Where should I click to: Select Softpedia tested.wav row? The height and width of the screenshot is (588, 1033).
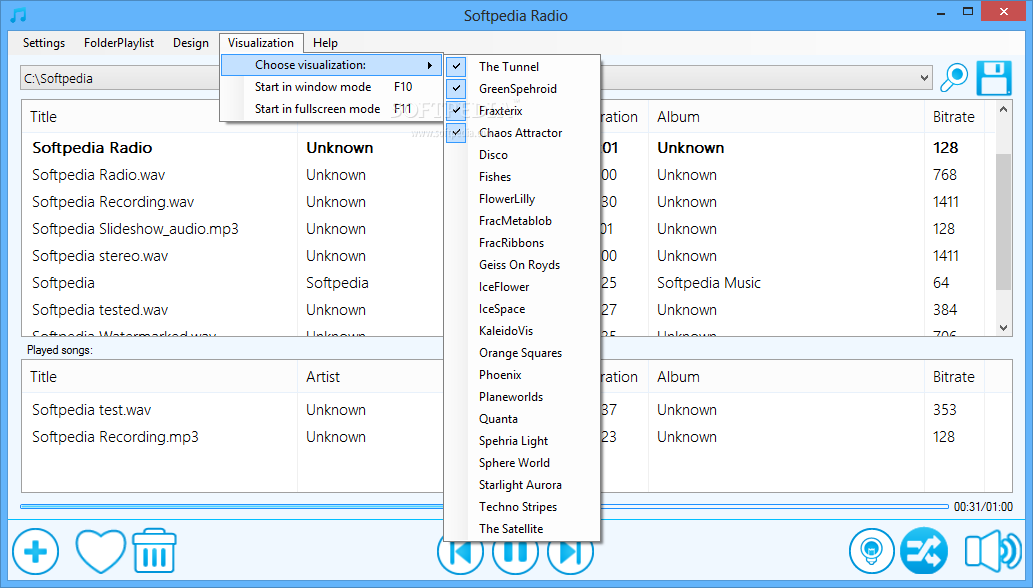(x=100, y=310)
